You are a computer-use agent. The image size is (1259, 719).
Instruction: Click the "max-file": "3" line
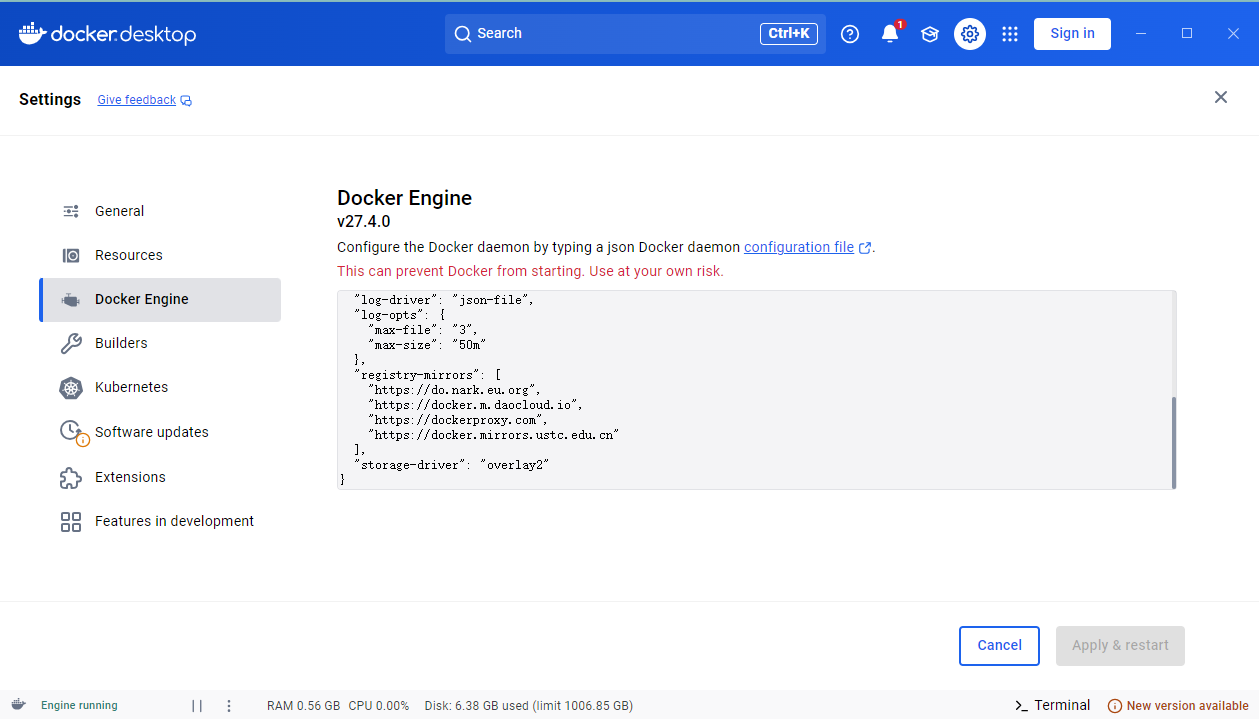tap(424, 329)
